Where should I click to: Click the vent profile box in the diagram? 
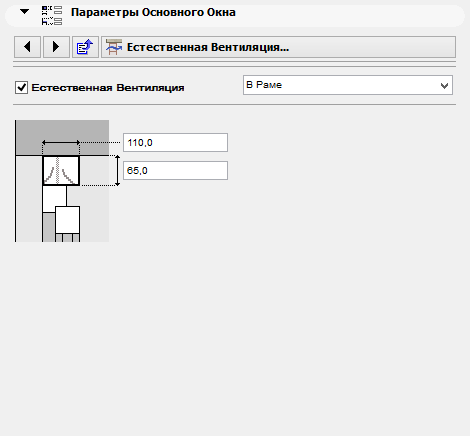61,170
